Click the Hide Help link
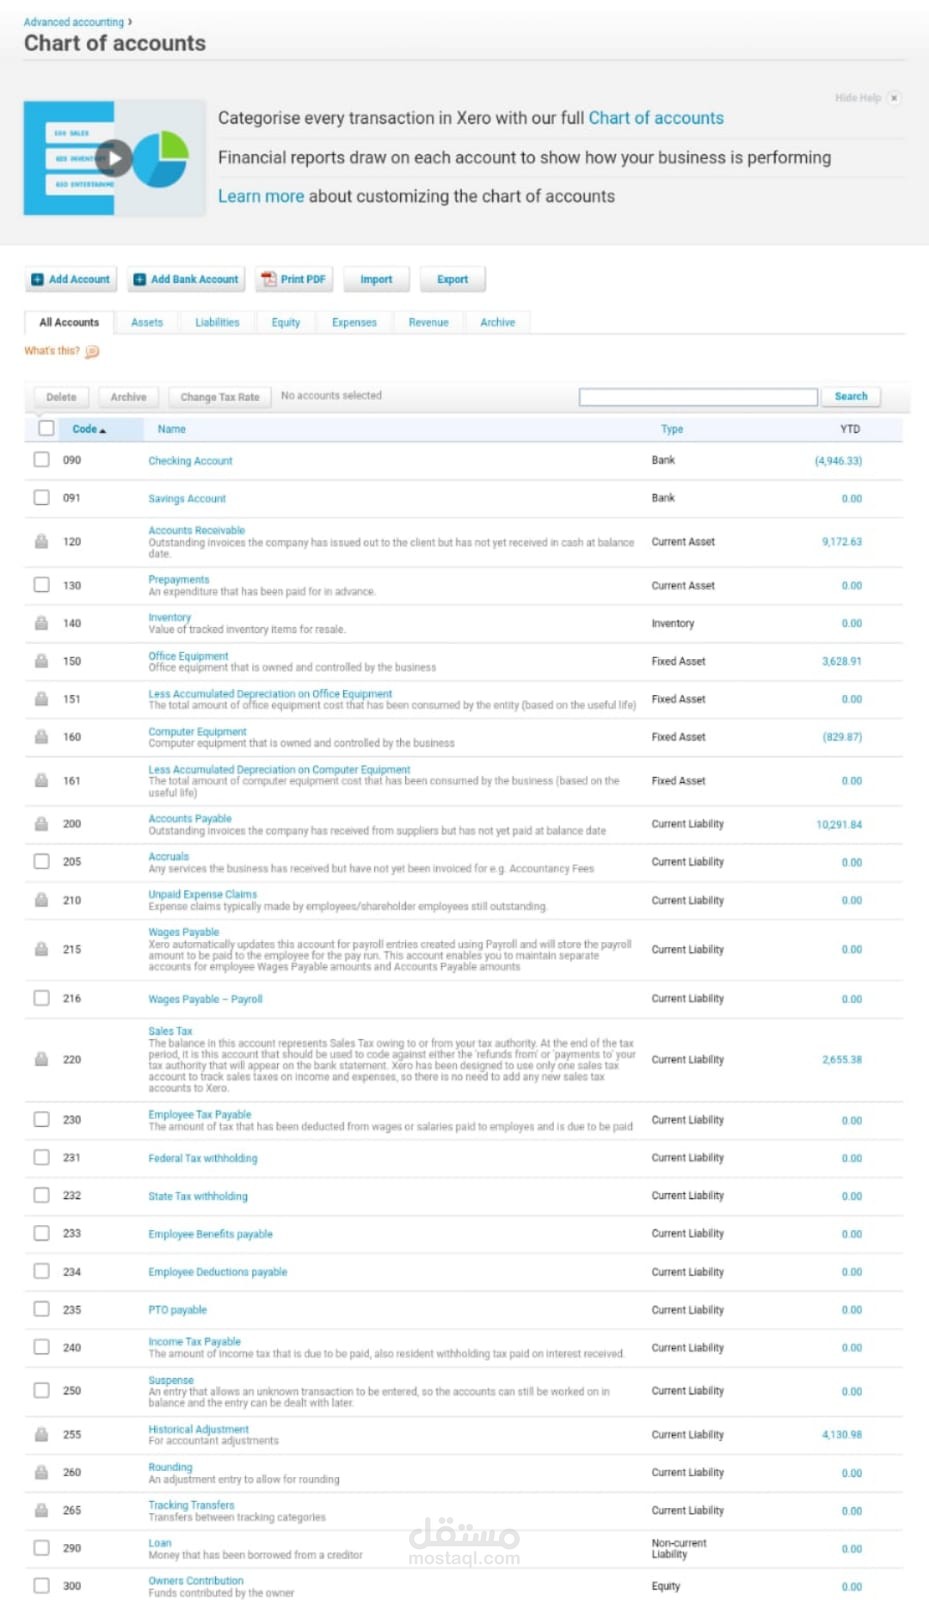The image size is (929, 1600). coord(858,98)
